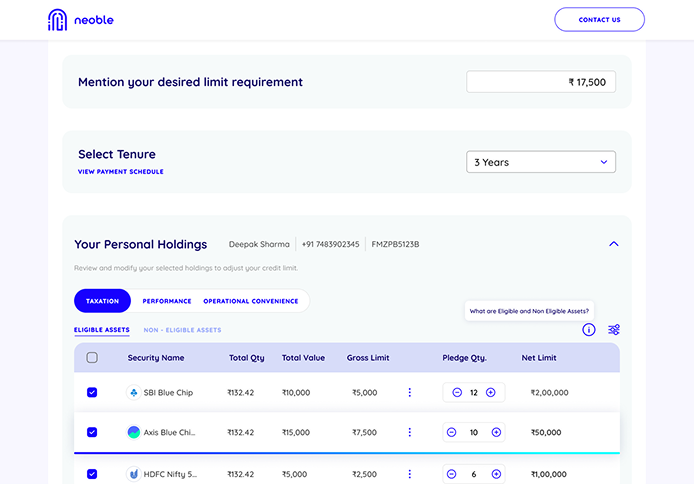
Task: Increase HDFC Nifty pledge quantity
Action: (x=496, y=474)
